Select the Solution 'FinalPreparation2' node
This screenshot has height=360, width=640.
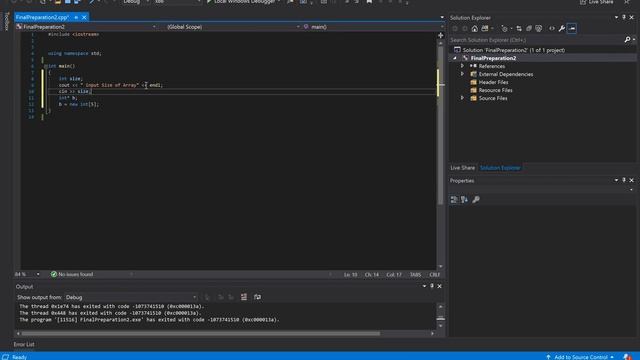point(513,50)
